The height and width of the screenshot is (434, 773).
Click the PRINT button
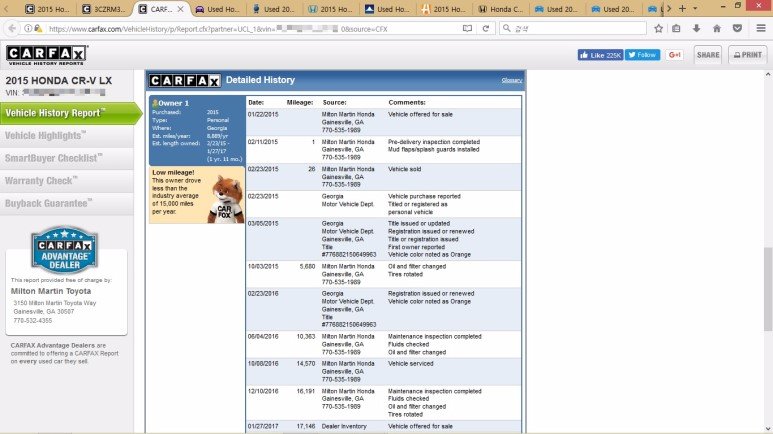click(747, 55)
